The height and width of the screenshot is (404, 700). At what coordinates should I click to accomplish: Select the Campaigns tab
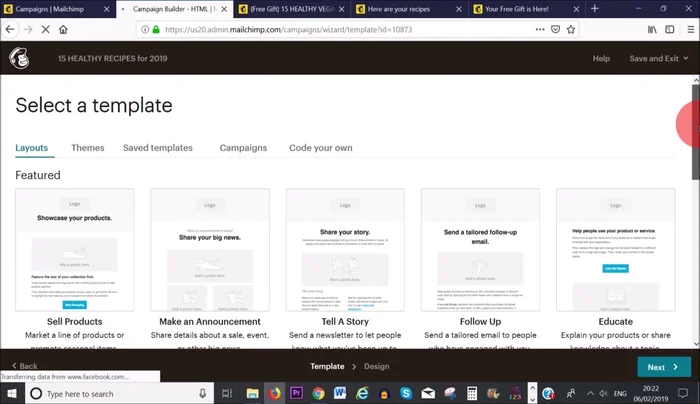point(243,148)
